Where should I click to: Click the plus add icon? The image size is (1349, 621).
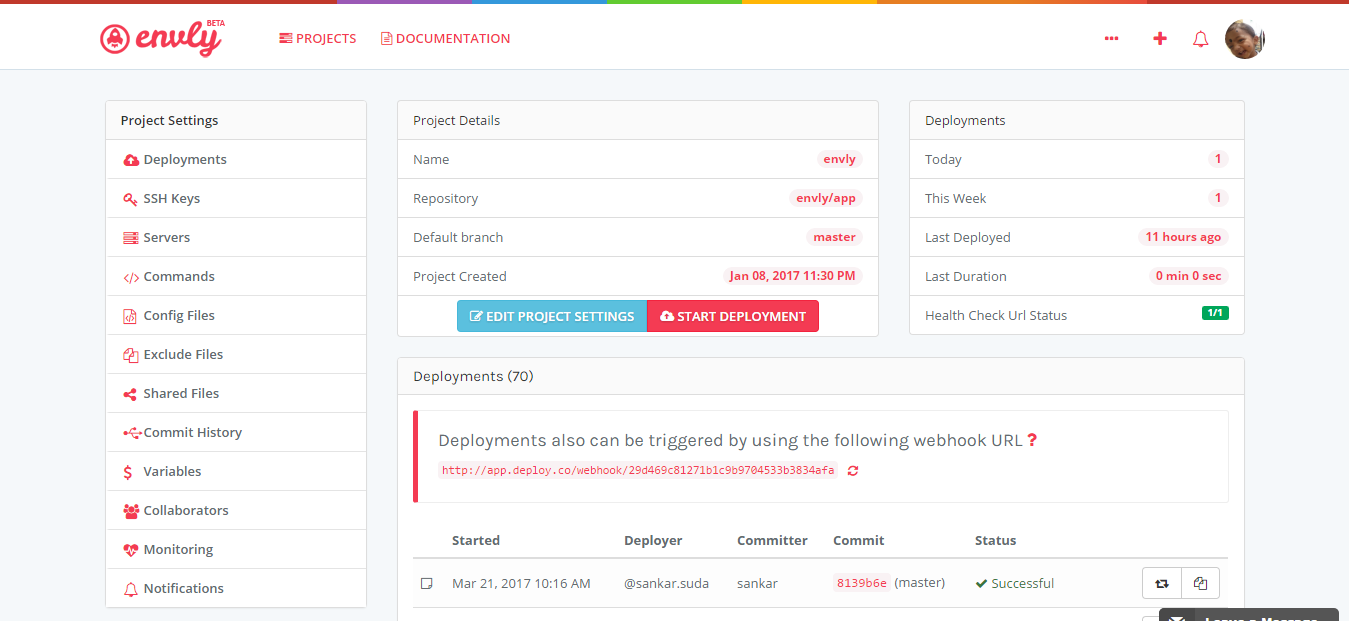pos(1160,39)
